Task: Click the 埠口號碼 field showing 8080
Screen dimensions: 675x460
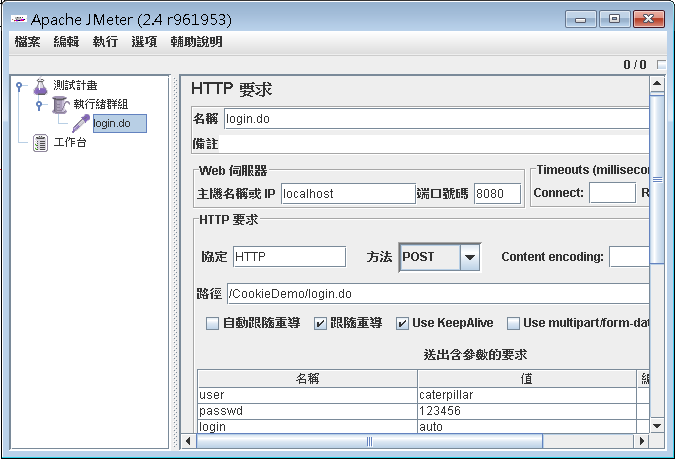Action: pos(497,194)
